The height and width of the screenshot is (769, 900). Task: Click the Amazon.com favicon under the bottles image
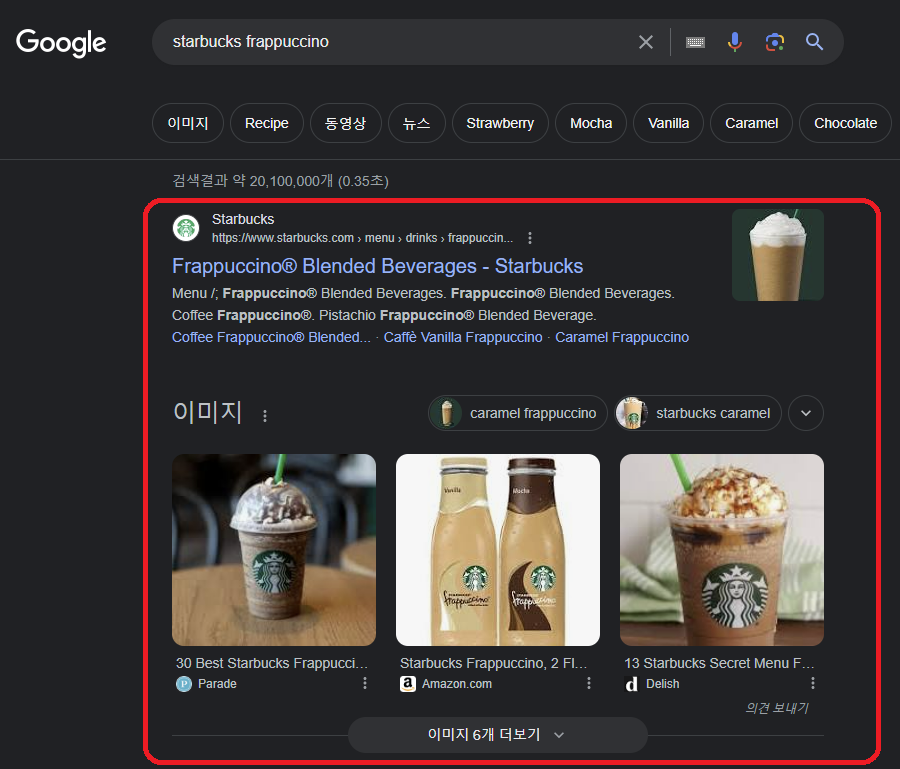[407, 683]
